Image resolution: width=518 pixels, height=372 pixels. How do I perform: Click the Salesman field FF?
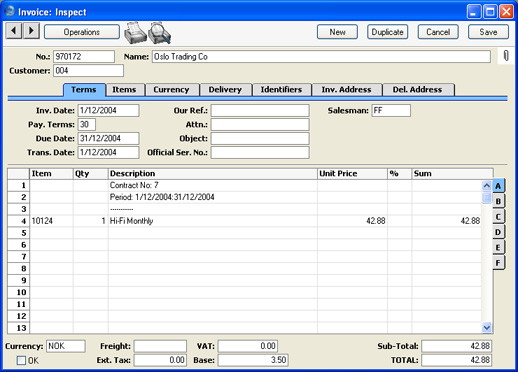(x=391, y=110)
